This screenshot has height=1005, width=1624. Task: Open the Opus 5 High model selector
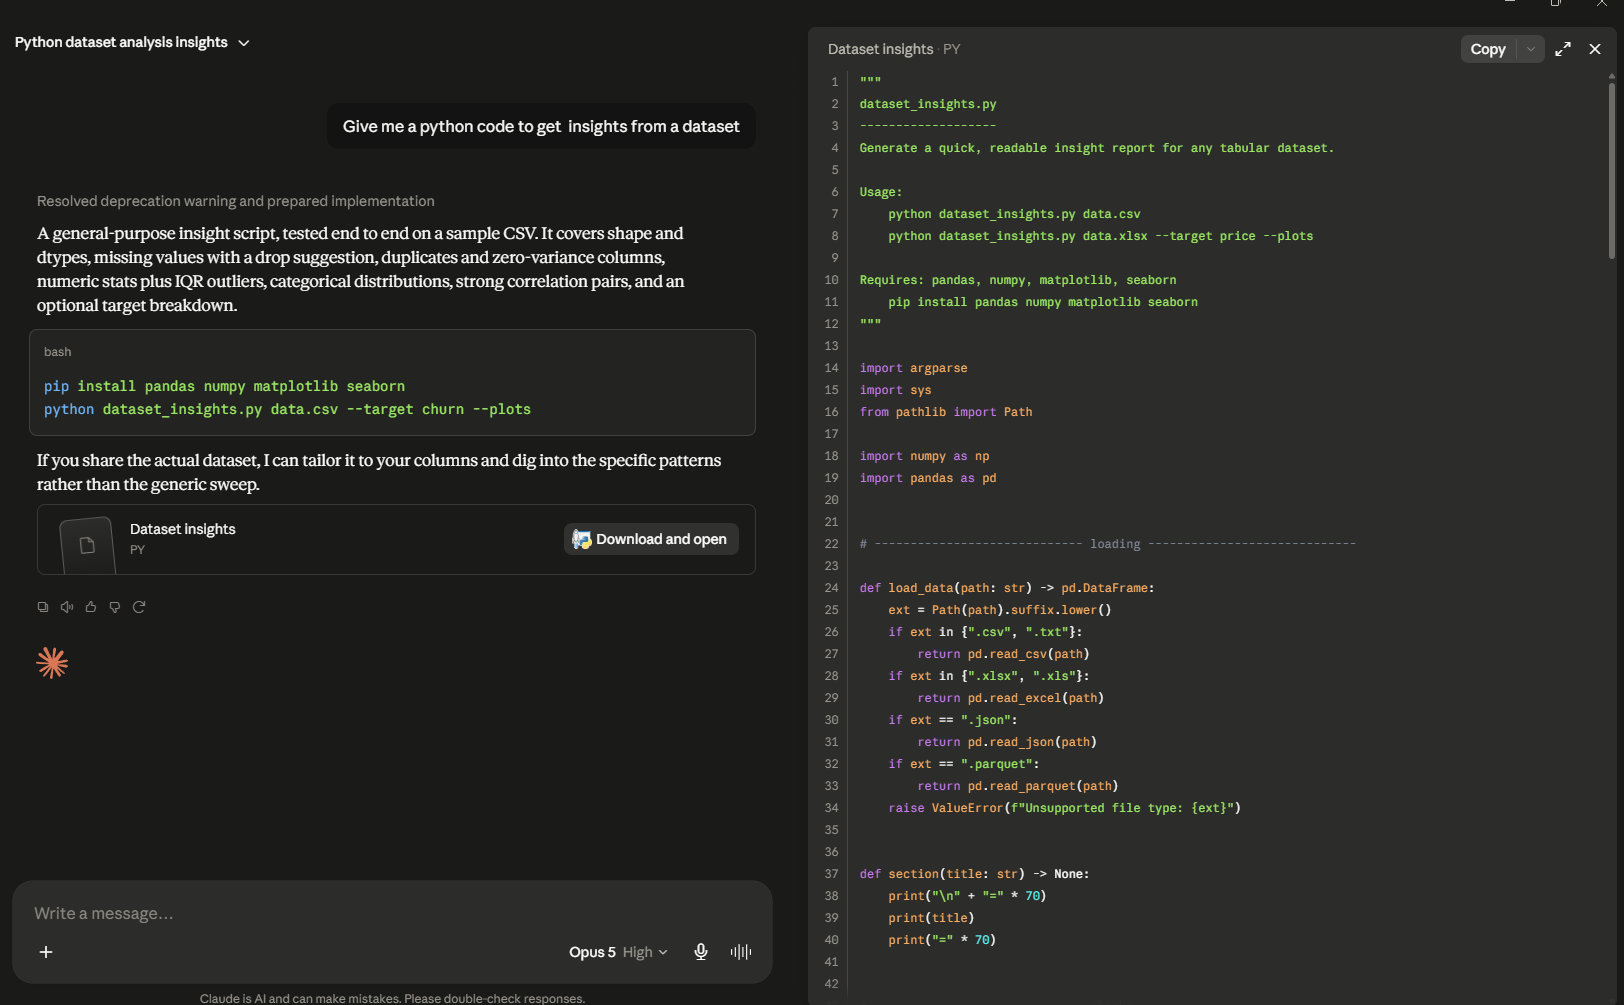(x=618, y=952)
